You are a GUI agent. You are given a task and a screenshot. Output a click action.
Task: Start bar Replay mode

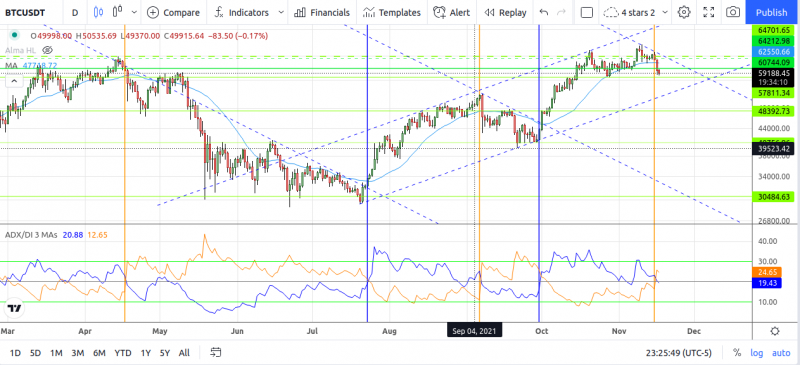click(505, 12)
